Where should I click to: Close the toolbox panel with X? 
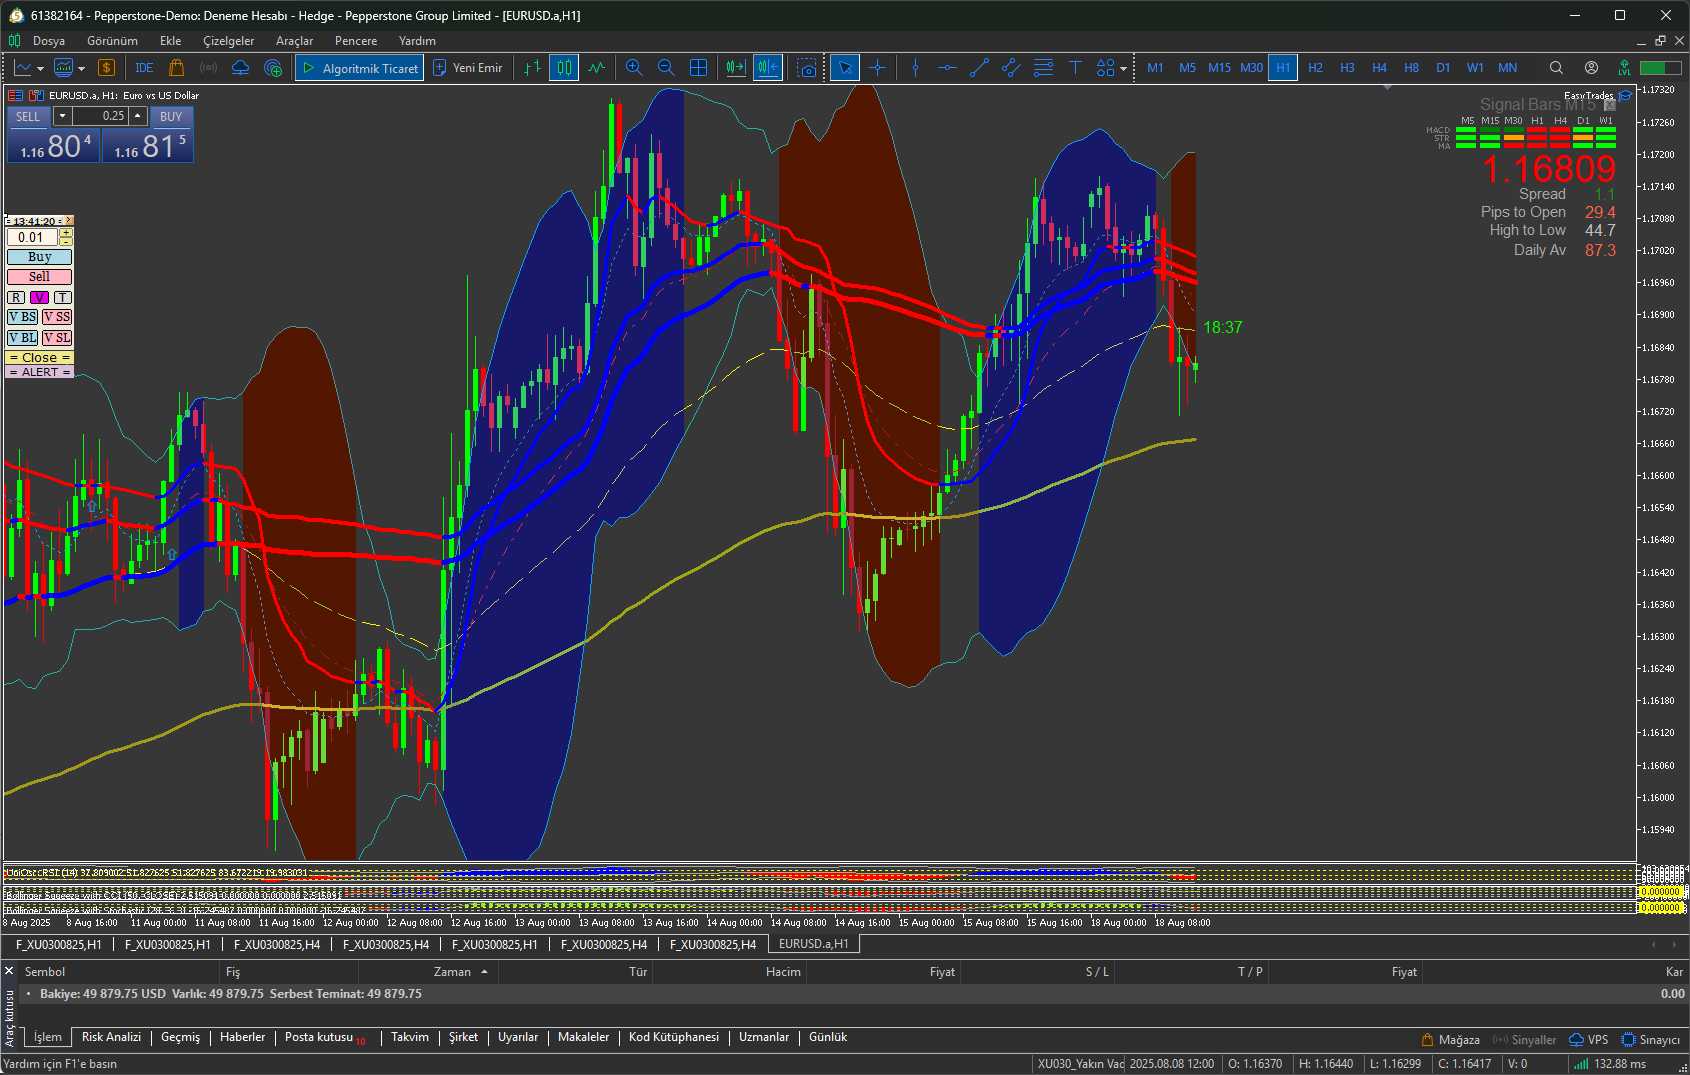(9, 971)
